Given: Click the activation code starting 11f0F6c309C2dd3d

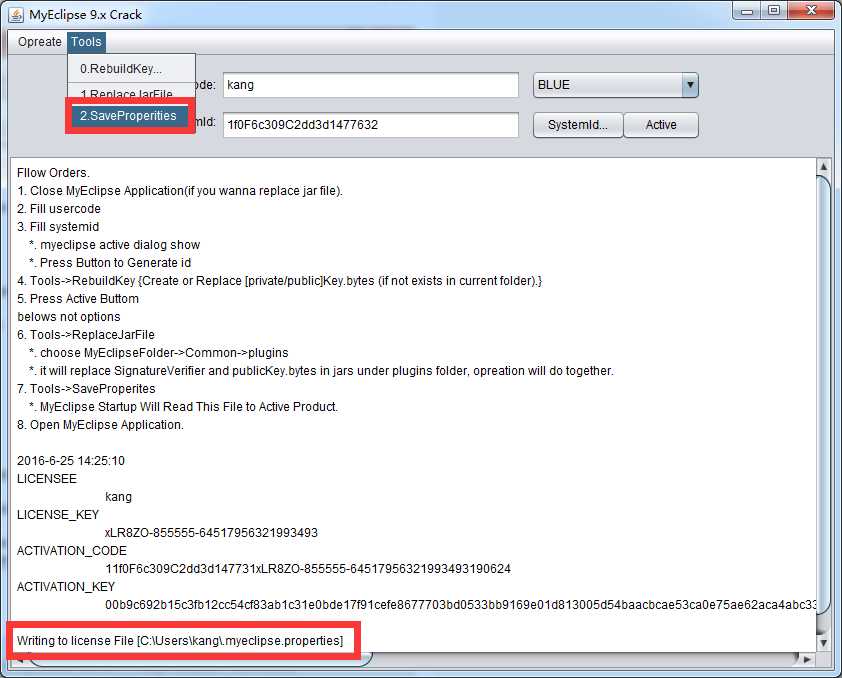Looking at the screenshot, I should pos(308,568).
